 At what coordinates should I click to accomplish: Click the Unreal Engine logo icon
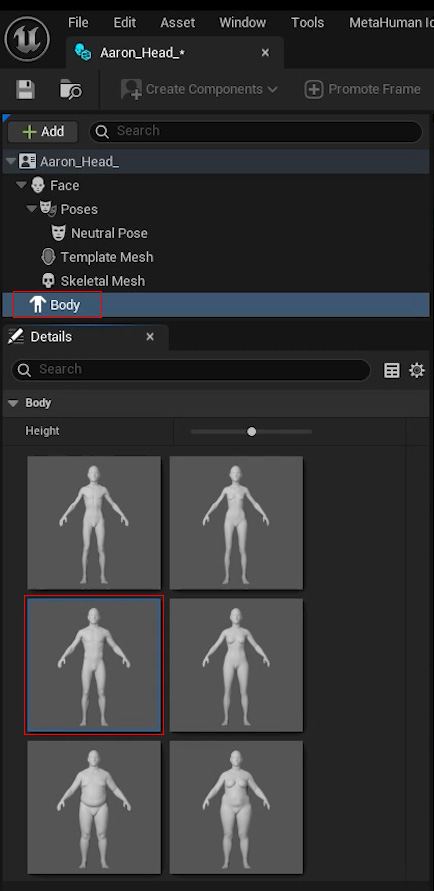pyautogui.click(x=27, y=39)
